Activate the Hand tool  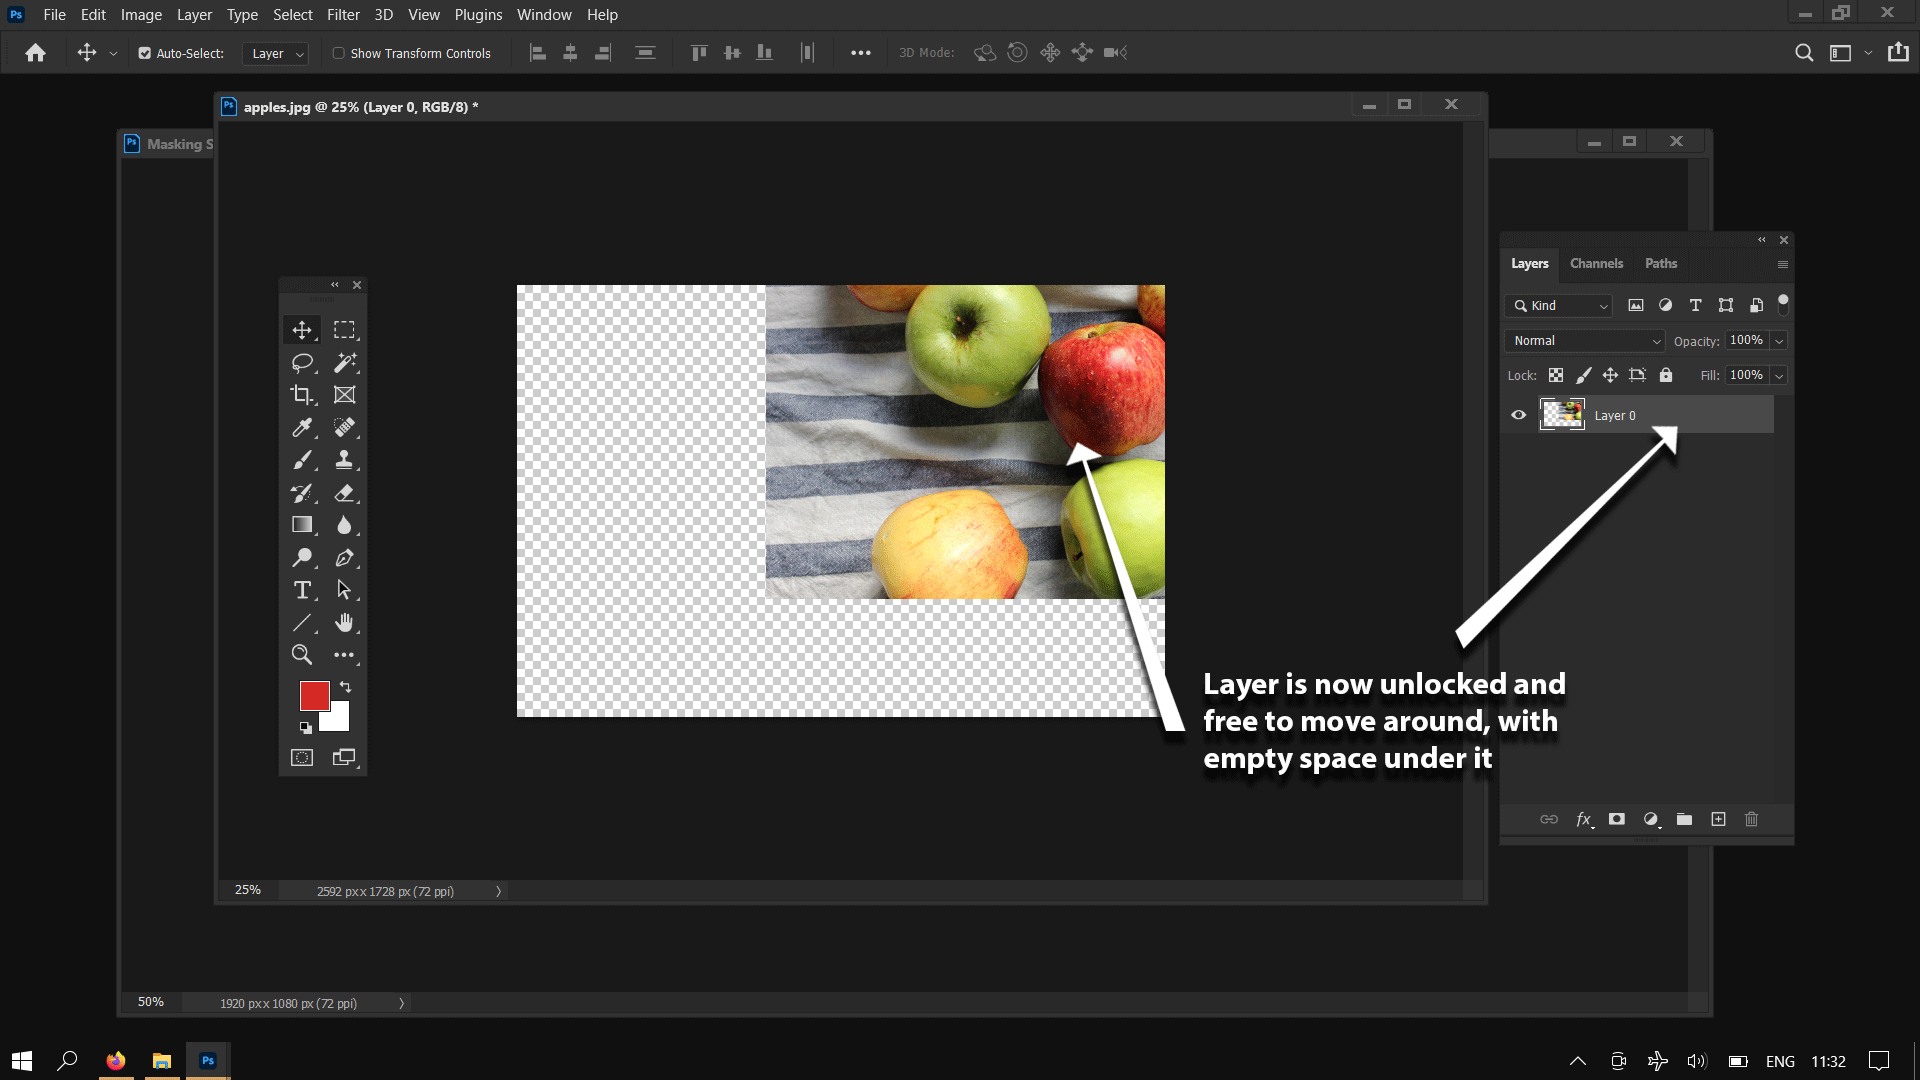pos(344,623)
